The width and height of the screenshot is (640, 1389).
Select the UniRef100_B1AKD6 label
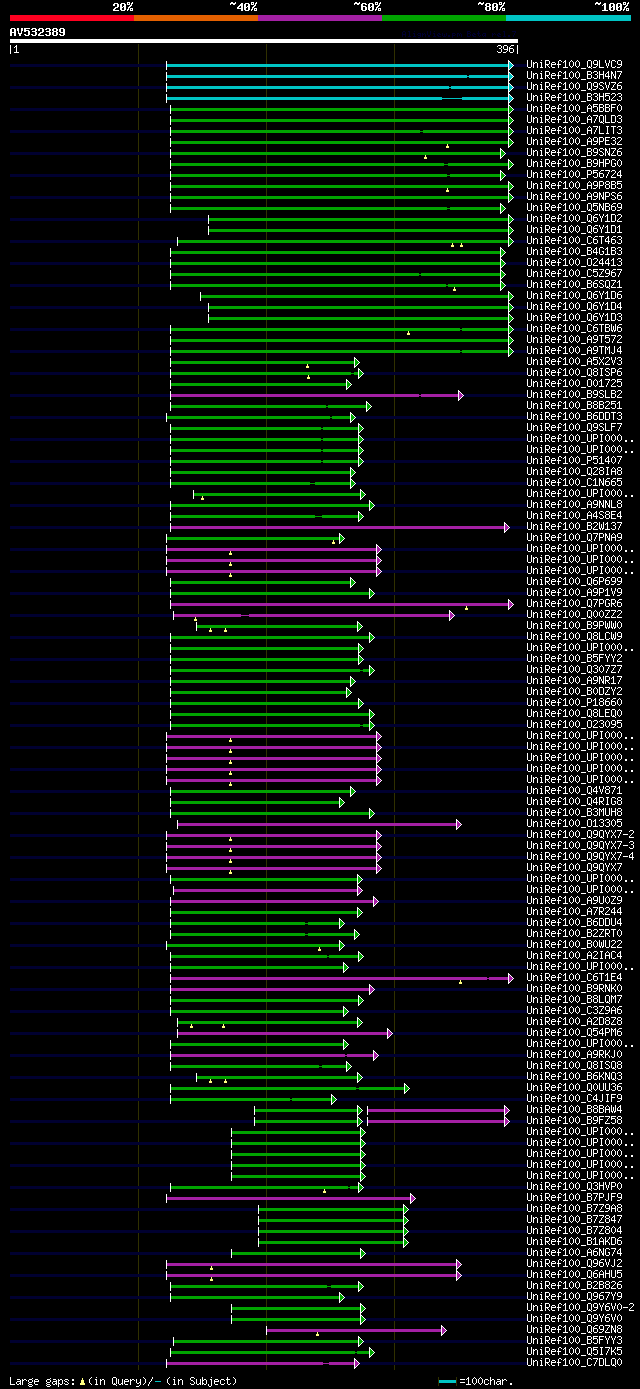coord(574,1241)
